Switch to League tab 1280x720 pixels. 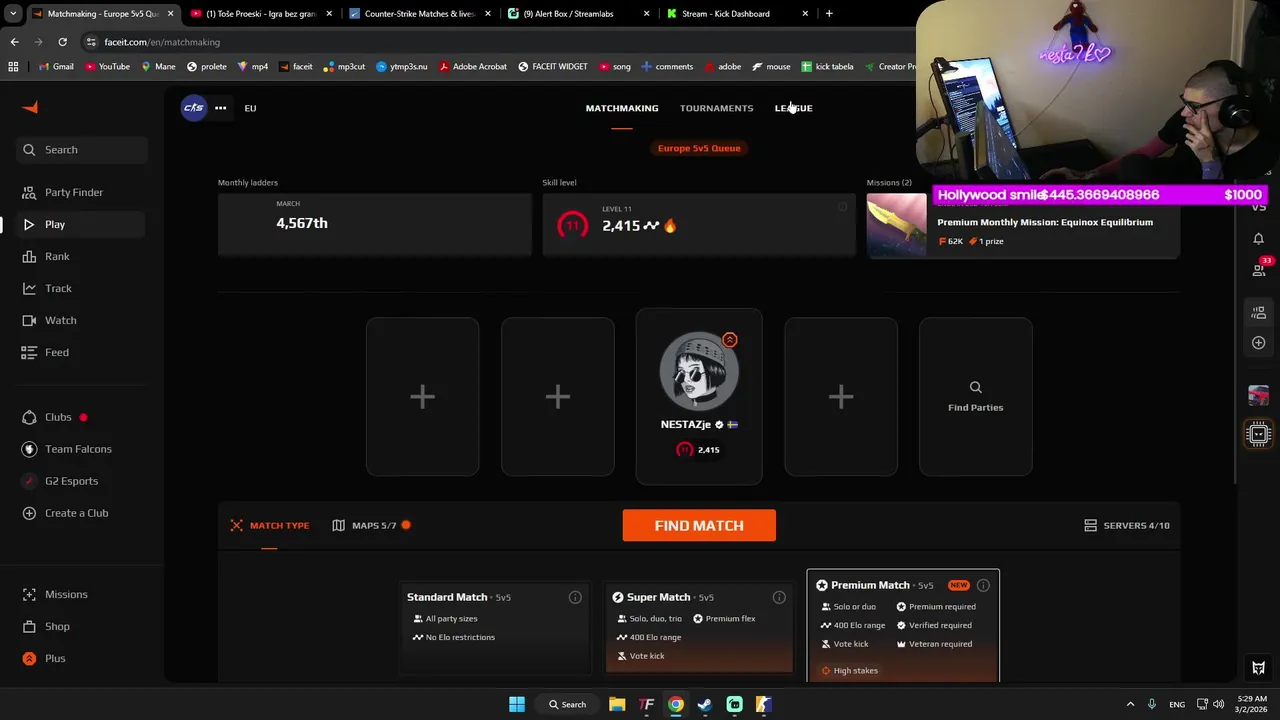[x=794, y=108]
